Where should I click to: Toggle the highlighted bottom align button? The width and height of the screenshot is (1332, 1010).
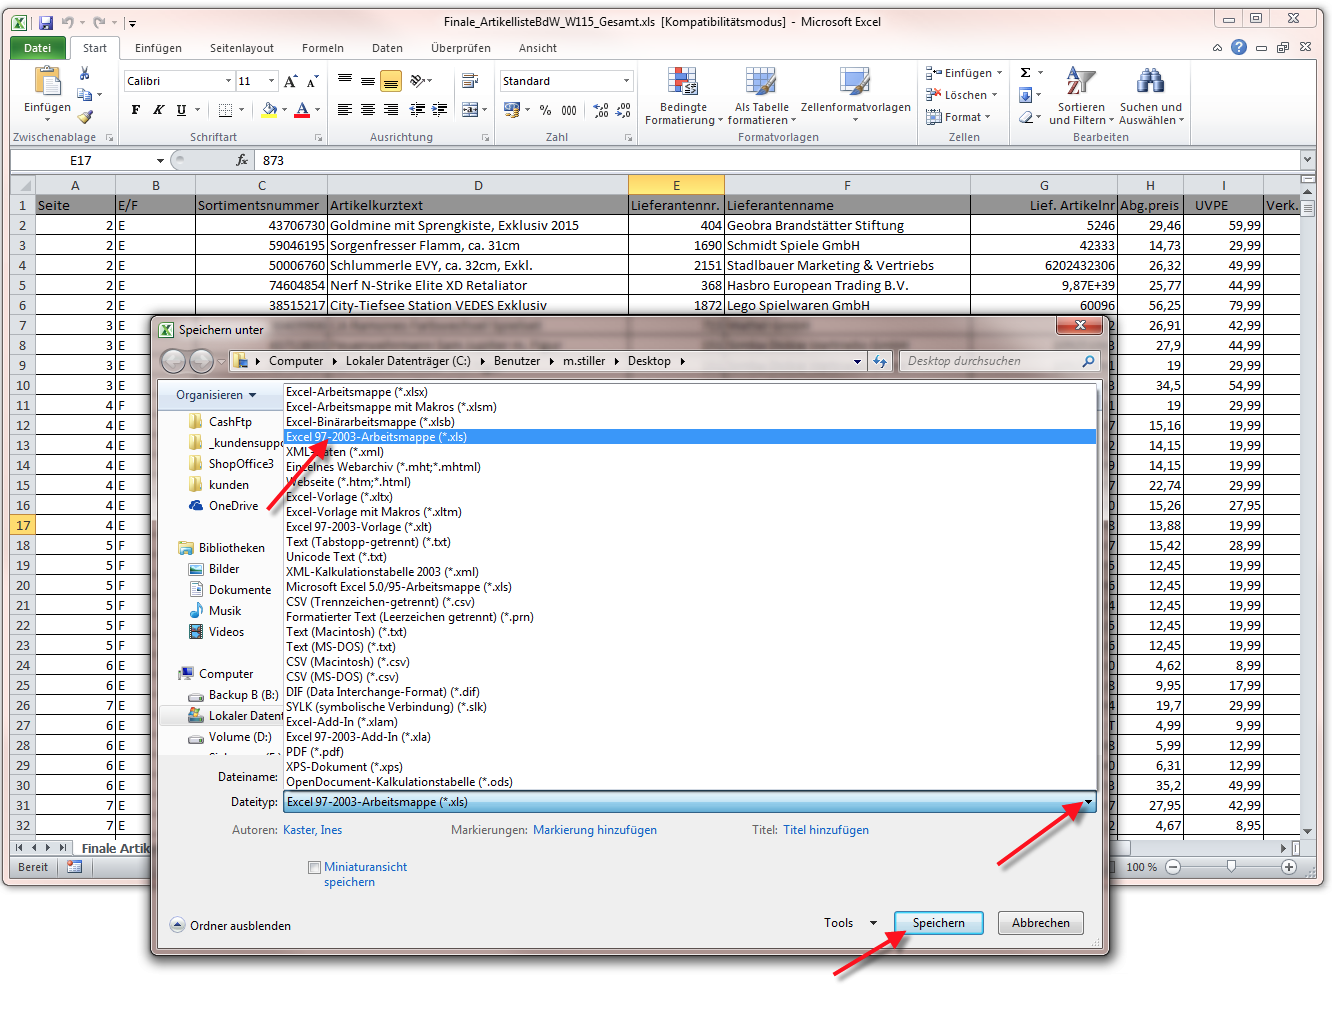click(391, 81)
